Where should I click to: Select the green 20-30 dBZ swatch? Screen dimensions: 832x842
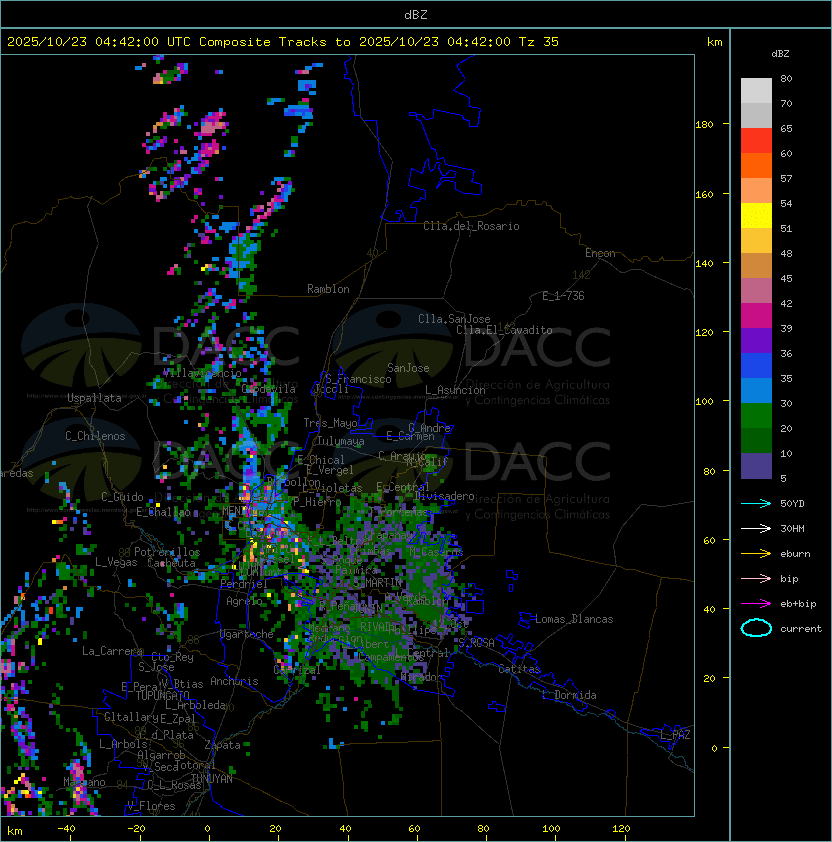(x=756, y=416)
